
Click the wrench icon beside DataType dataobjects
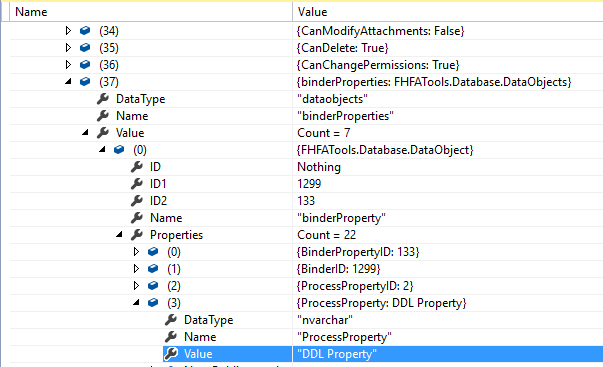[103, 99]
